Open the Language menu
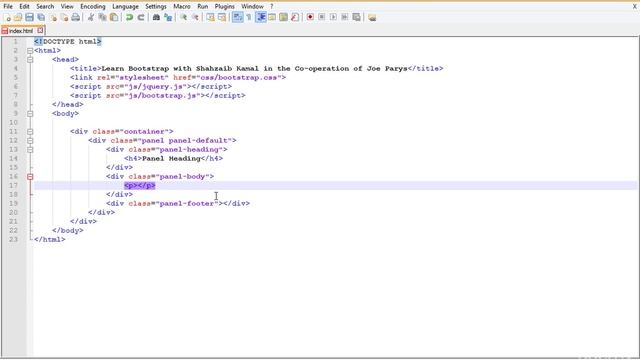This screenshot has width=640, height=360. pos(125,7)
